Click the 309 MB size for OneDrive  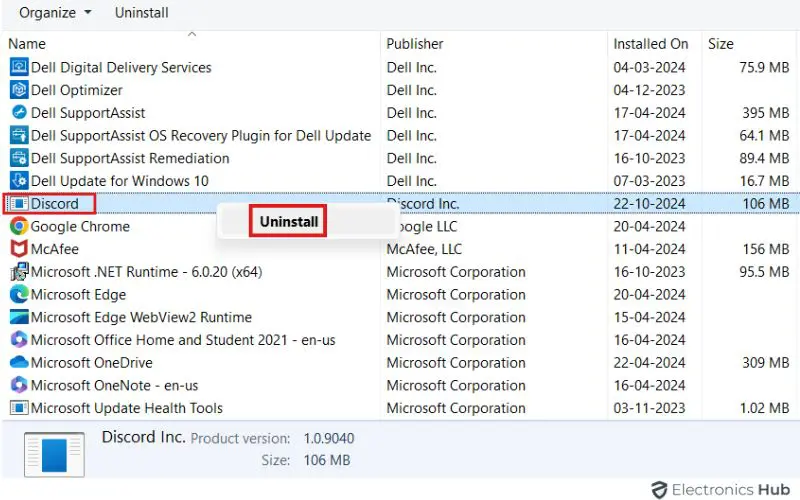(x=766, y=363)
